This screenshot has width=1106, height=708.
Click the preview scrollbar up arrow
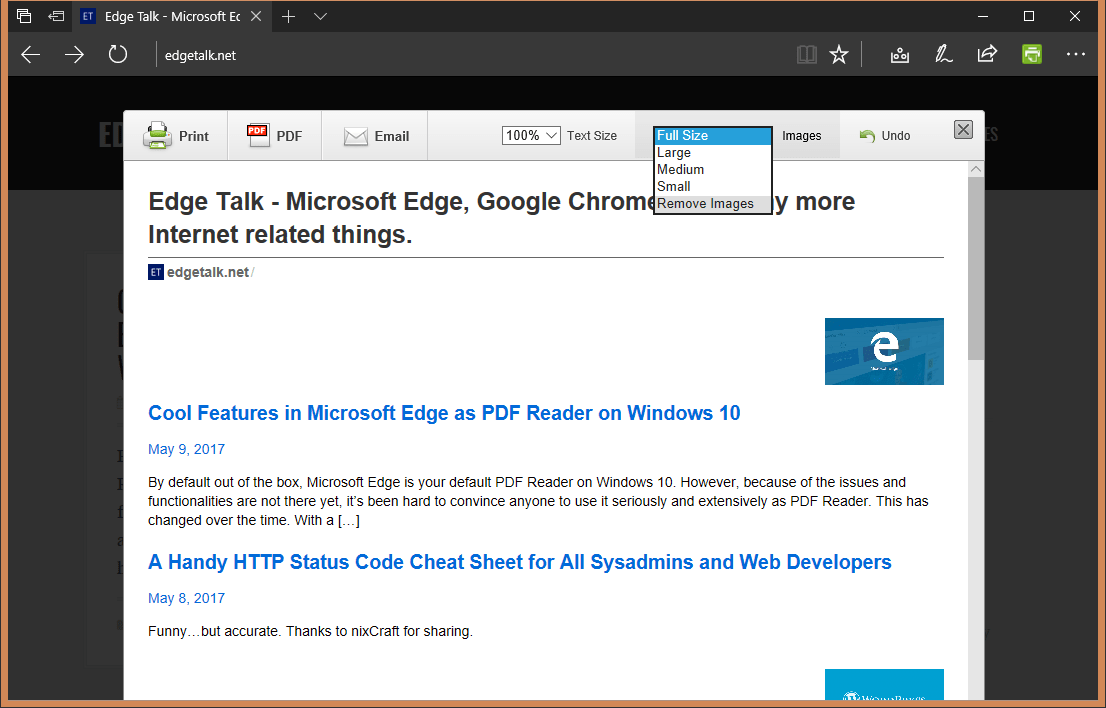click(x=976, y=169)
